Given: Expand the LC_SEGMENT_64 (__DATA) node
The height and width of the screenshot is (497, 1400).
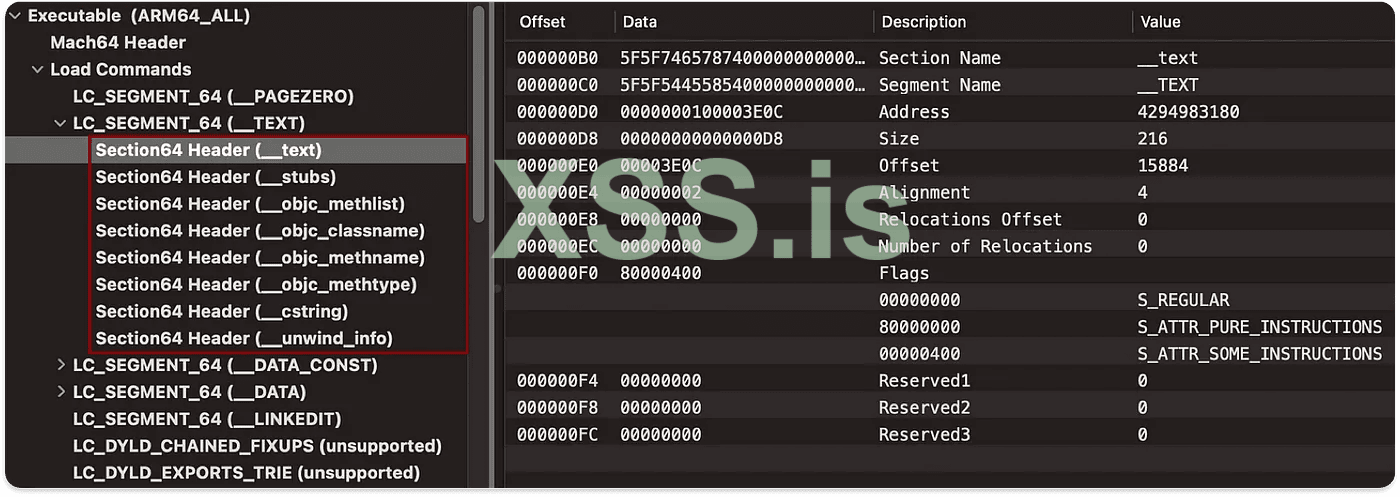Looking at the screenshot, I should click(x=61, y=393).
